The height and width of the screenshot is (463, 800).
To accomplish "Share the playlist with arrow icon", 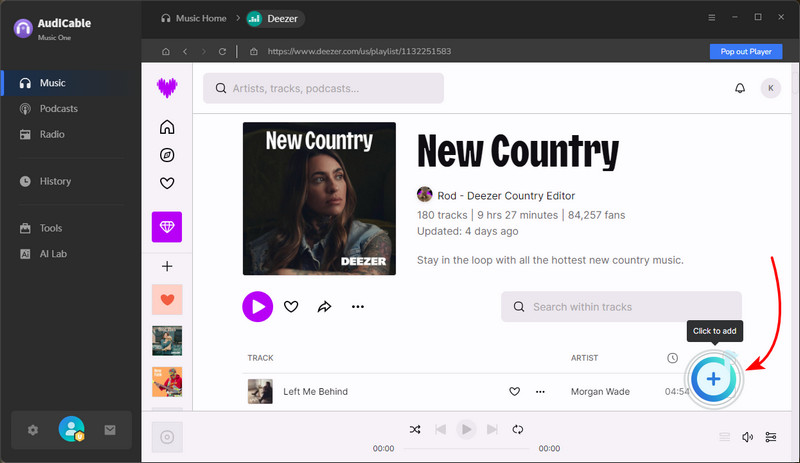I will pyautogui.click(x=324, y=307).
